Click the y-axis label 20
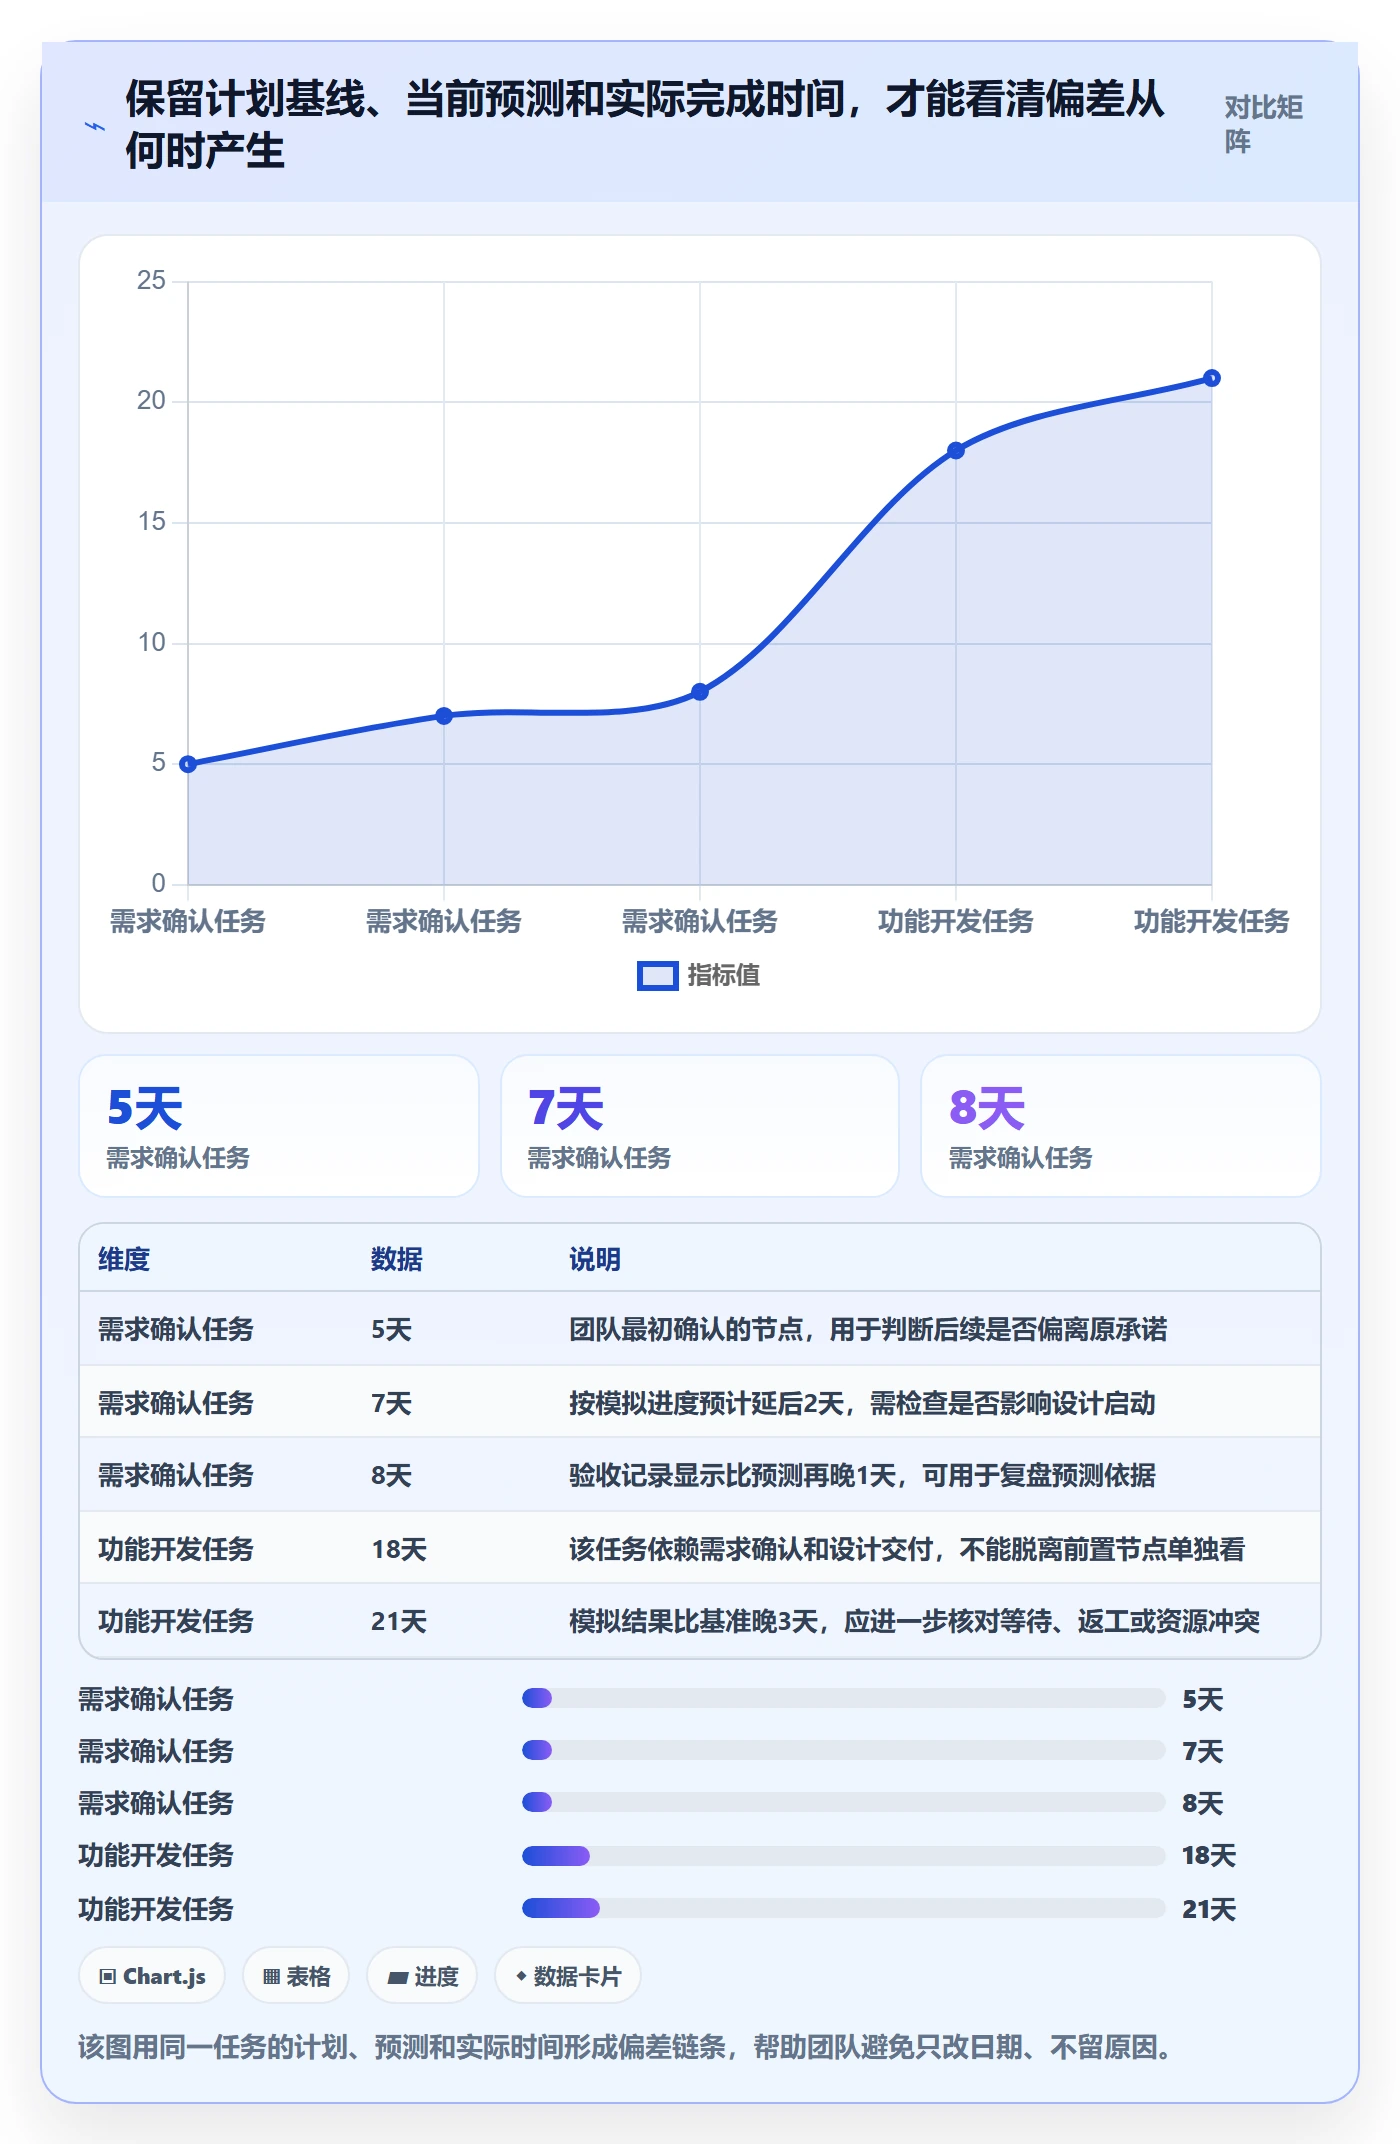 click(x=151, y=401)
